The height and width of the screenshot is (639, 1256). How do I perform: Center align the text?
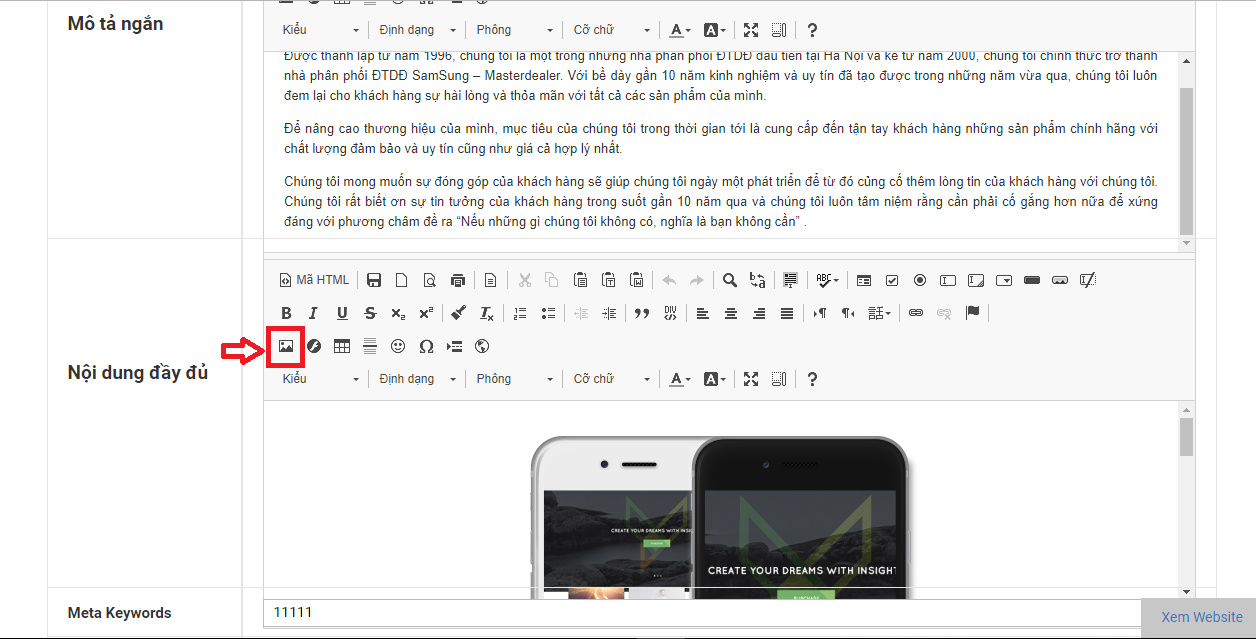point(731,313)
